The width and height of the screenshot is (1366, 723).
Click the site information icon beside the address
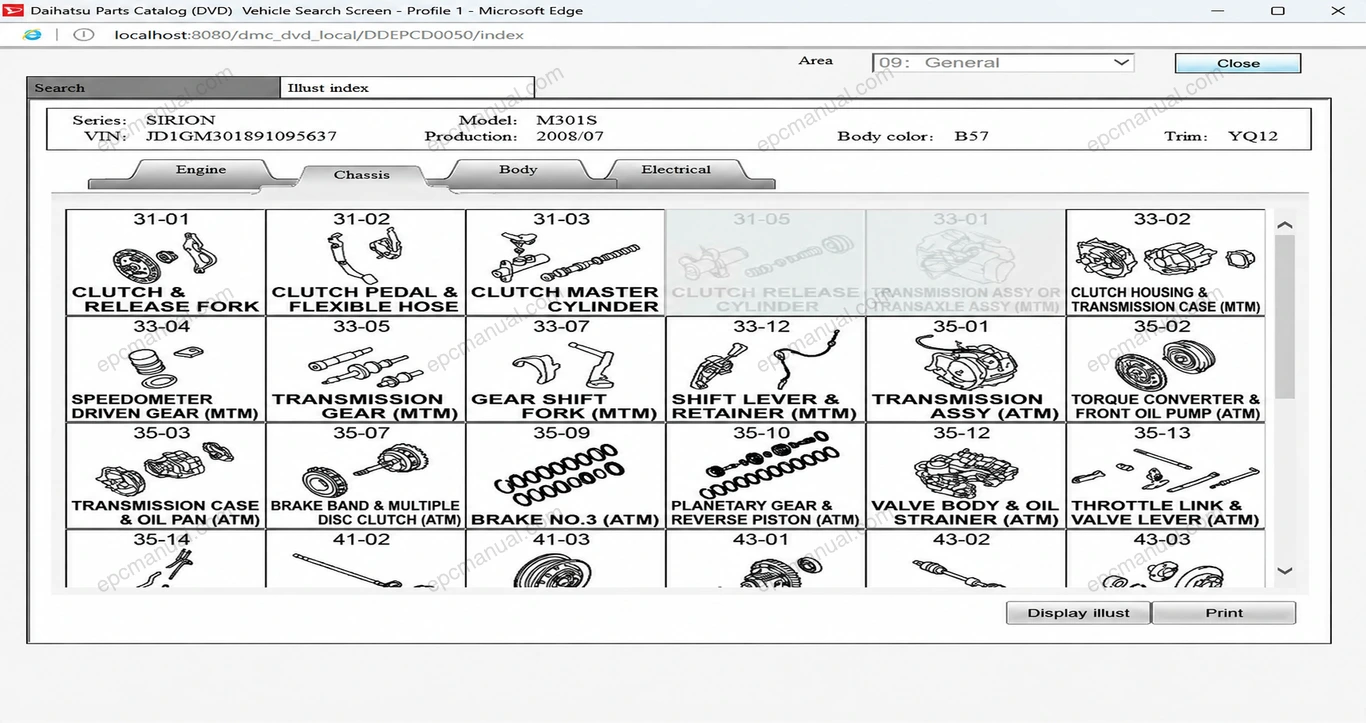(84, 35)
